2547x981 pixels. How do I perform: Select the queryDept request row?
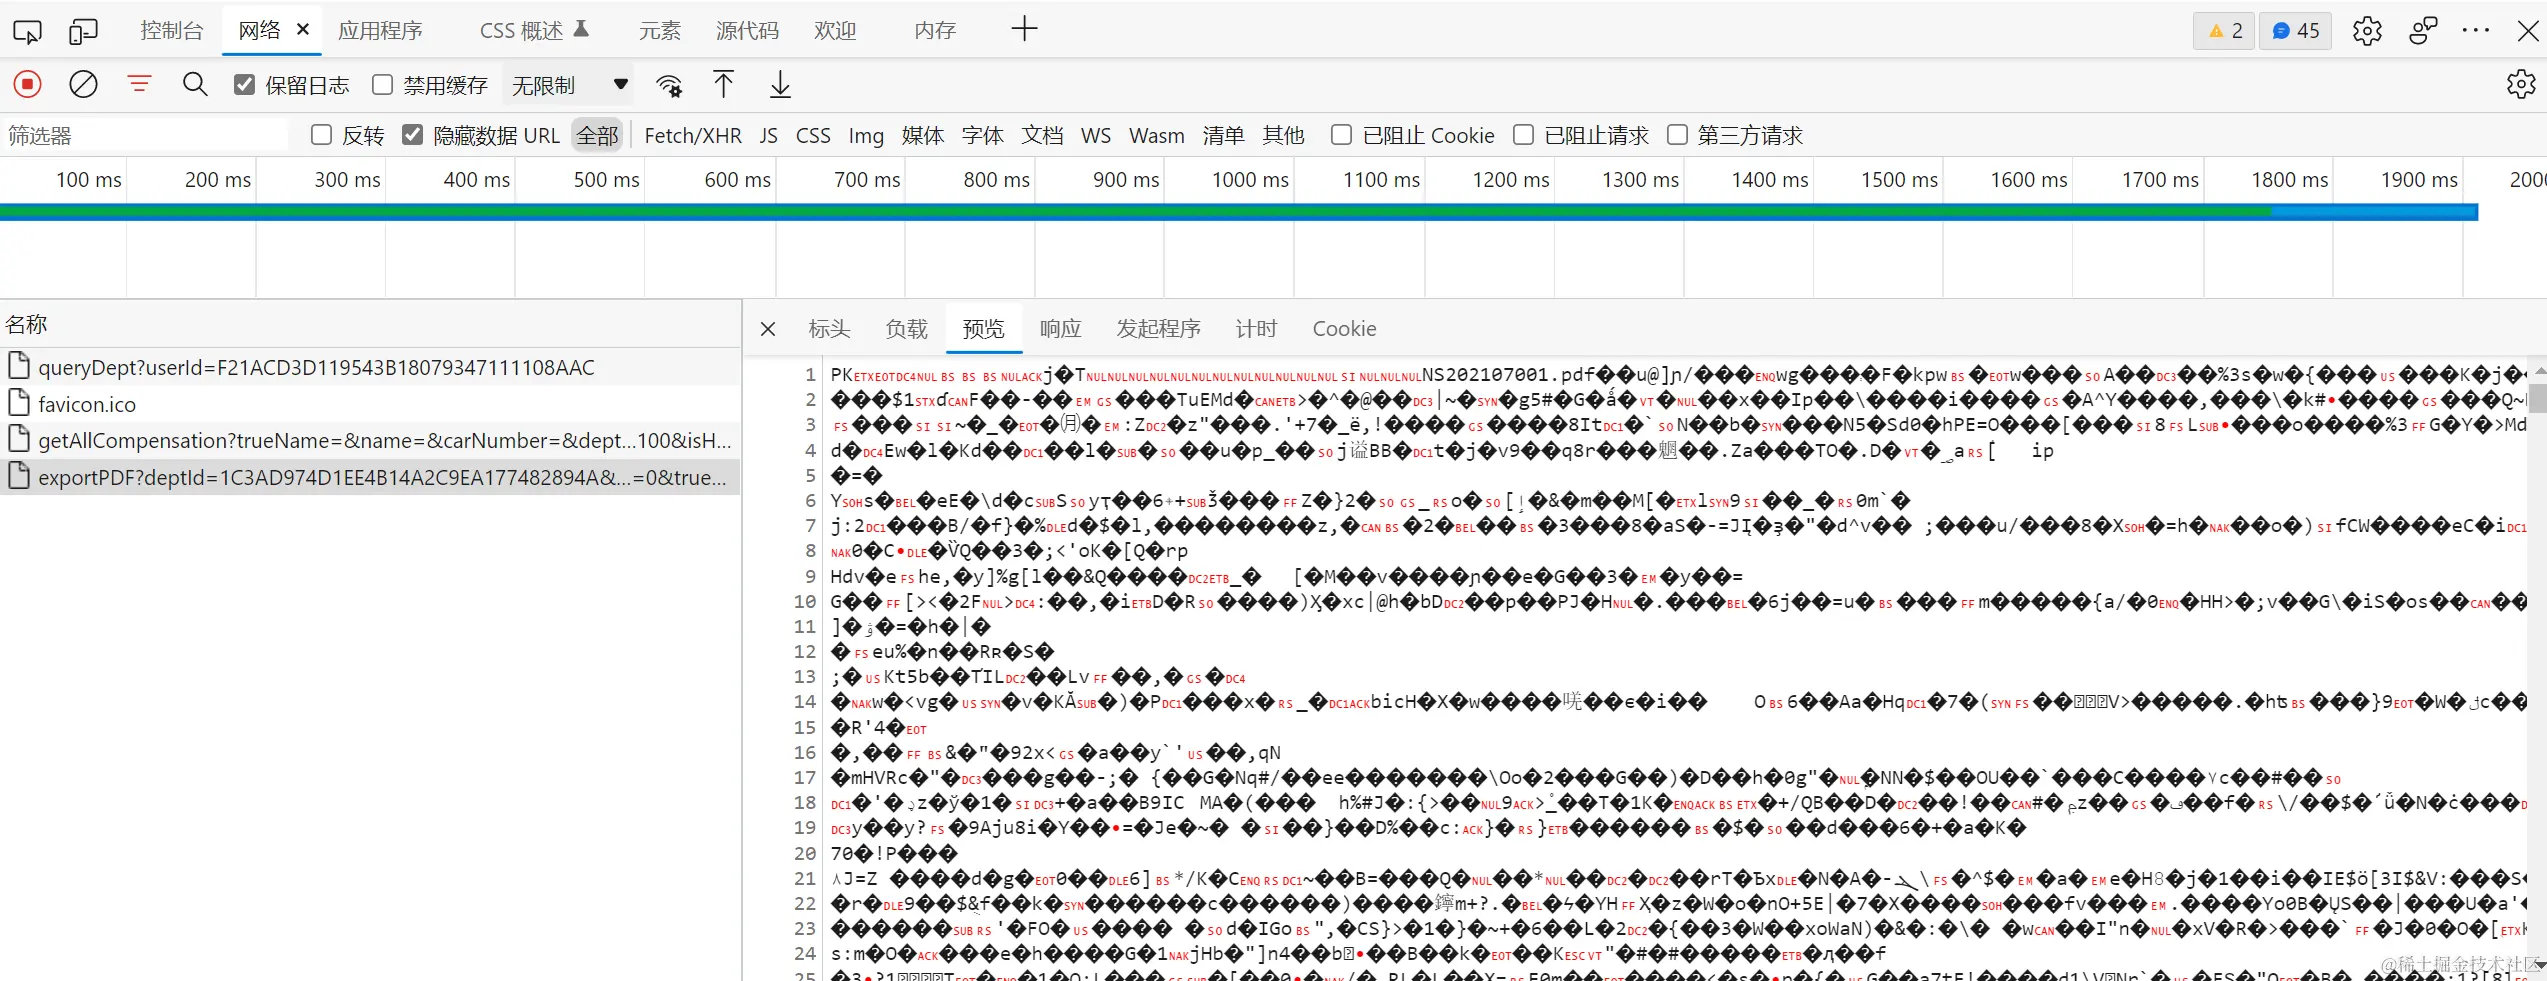point(370,367)
